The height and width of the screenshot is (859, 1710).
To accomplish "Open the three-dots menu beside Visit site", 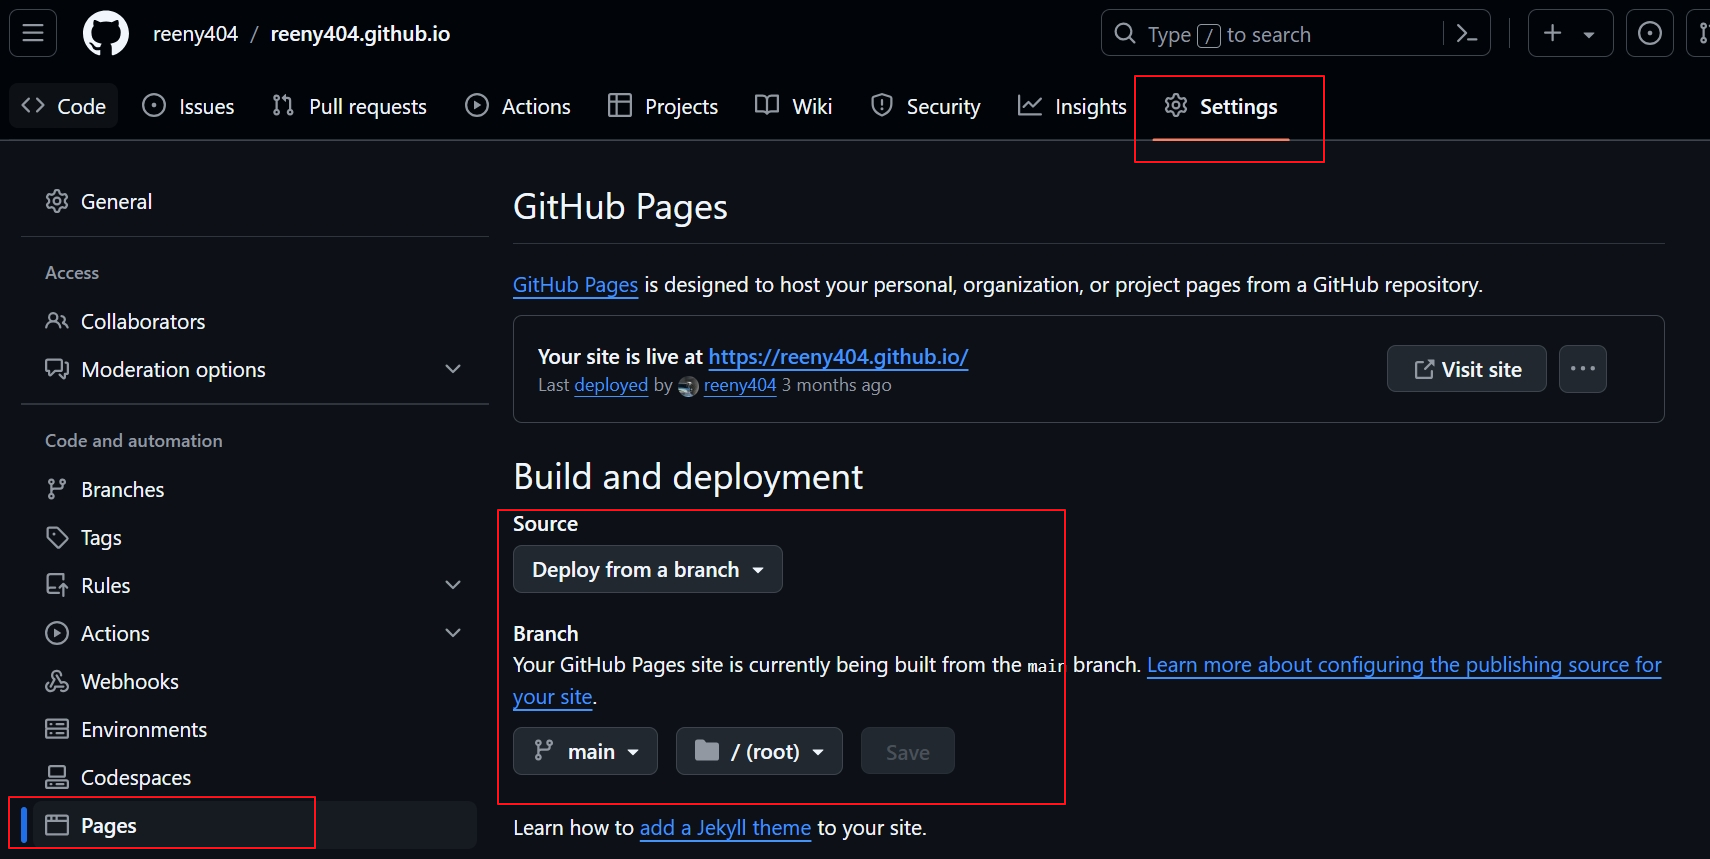I will [1583, 369].
